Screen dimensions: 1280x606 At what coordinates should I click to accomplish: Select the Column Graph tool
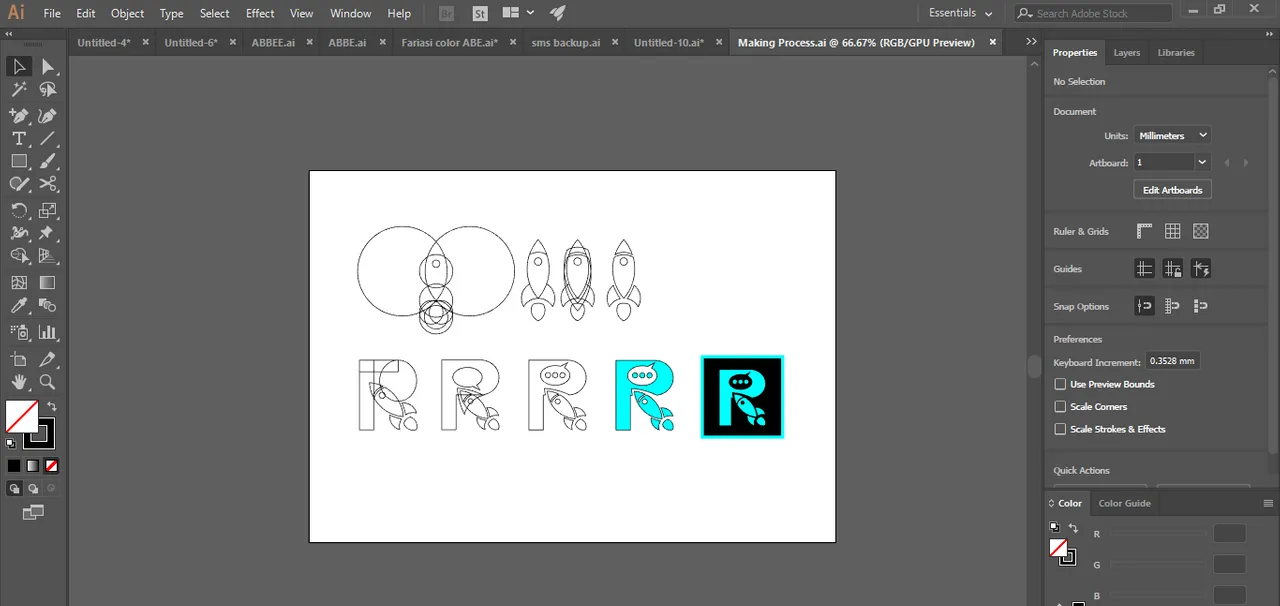[47, 332]
